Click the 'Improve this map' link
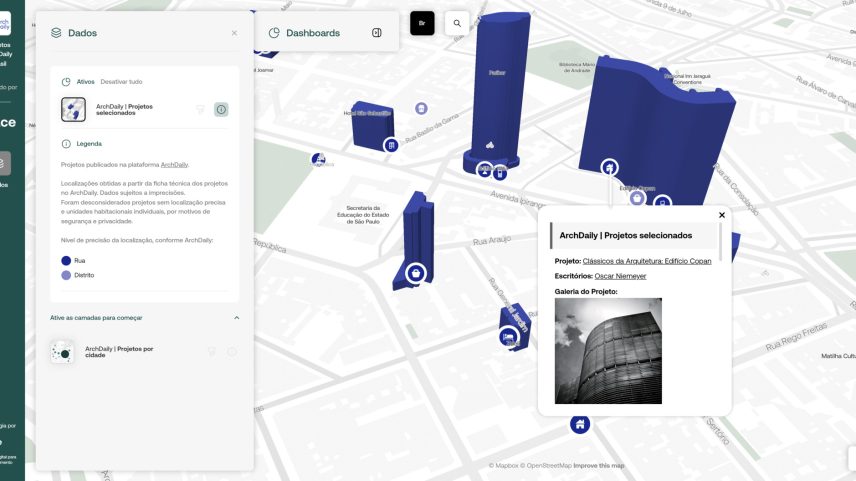 point(598,466)
